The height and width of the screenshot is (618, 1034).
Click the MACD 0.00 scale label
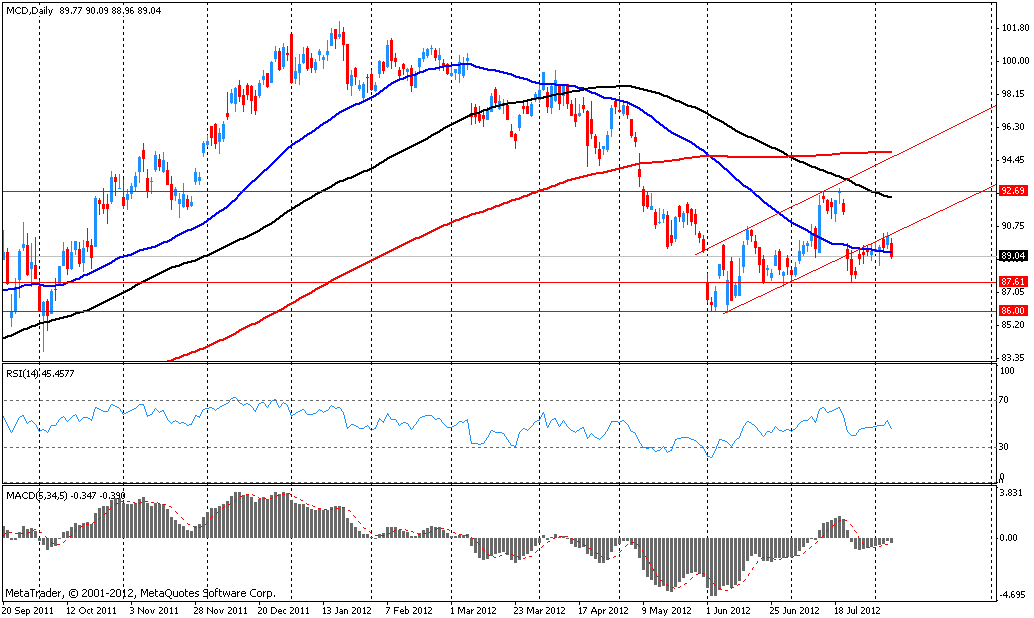(x=1008, y=538)
